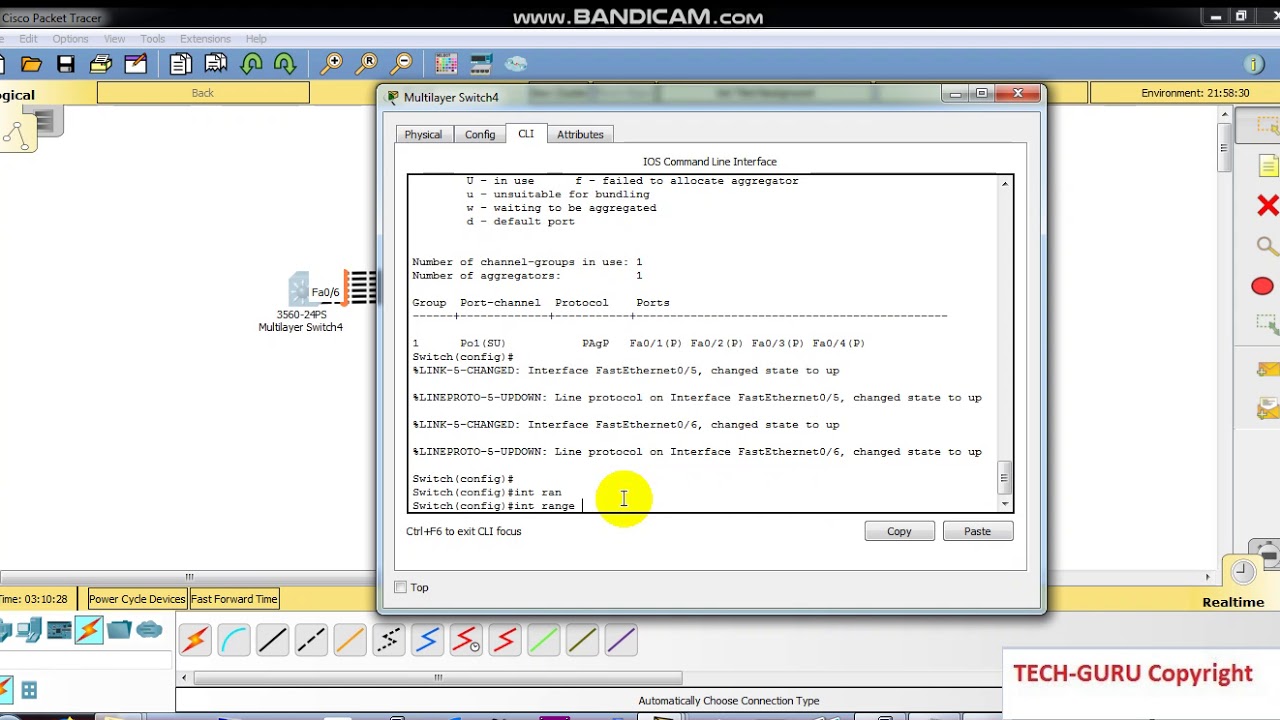This screenshot has height=720, width=1280.
Task: Open the Edit menu
Action: (28, 39)
